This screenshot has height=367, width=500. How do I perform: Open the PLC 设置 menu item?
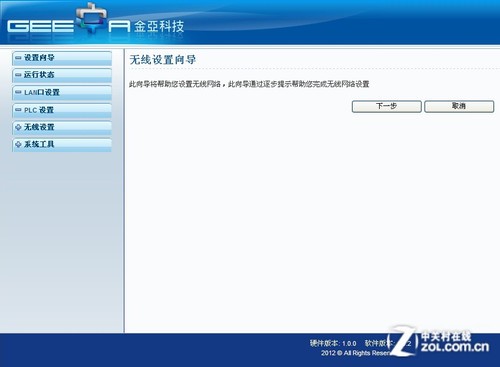coord(62,110)
